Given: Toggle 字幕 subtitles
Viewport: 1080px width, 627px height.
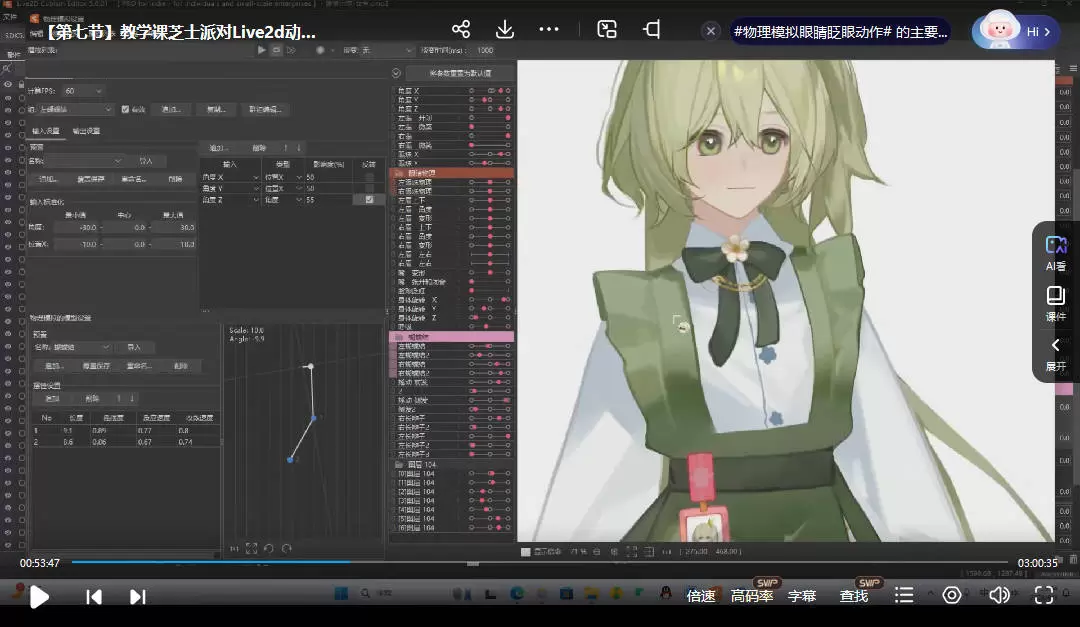Looking at the screenshot, I should coord(802,596).
